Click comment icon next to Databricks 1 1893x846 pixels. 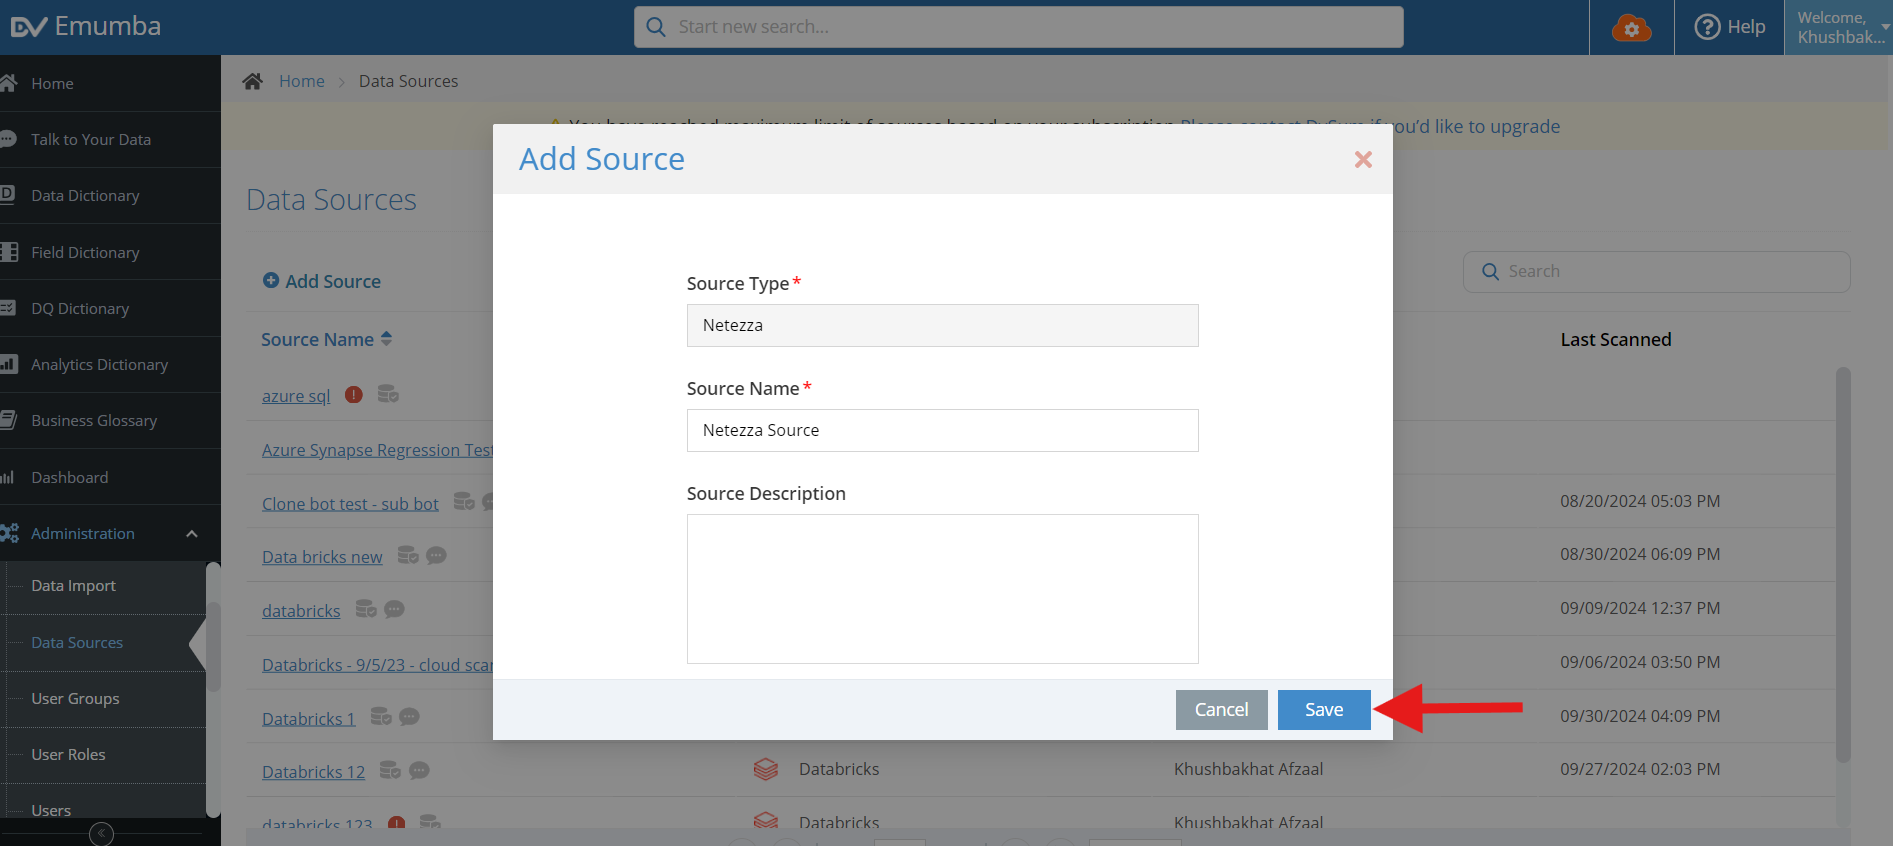(x=409, y=716)
